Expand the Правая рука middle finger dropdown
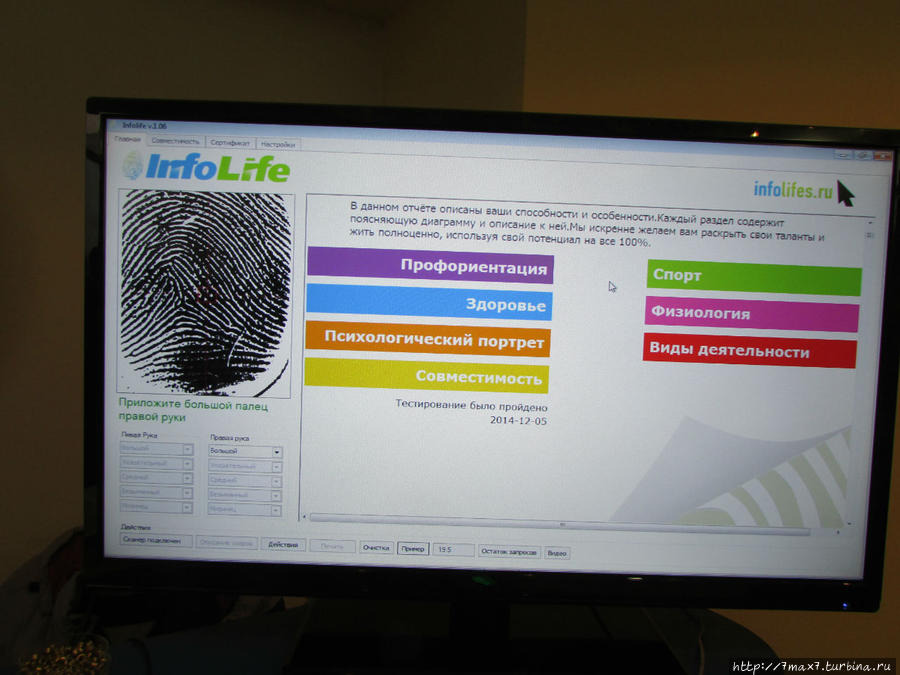The image size is (900, 675). [276, 481]
